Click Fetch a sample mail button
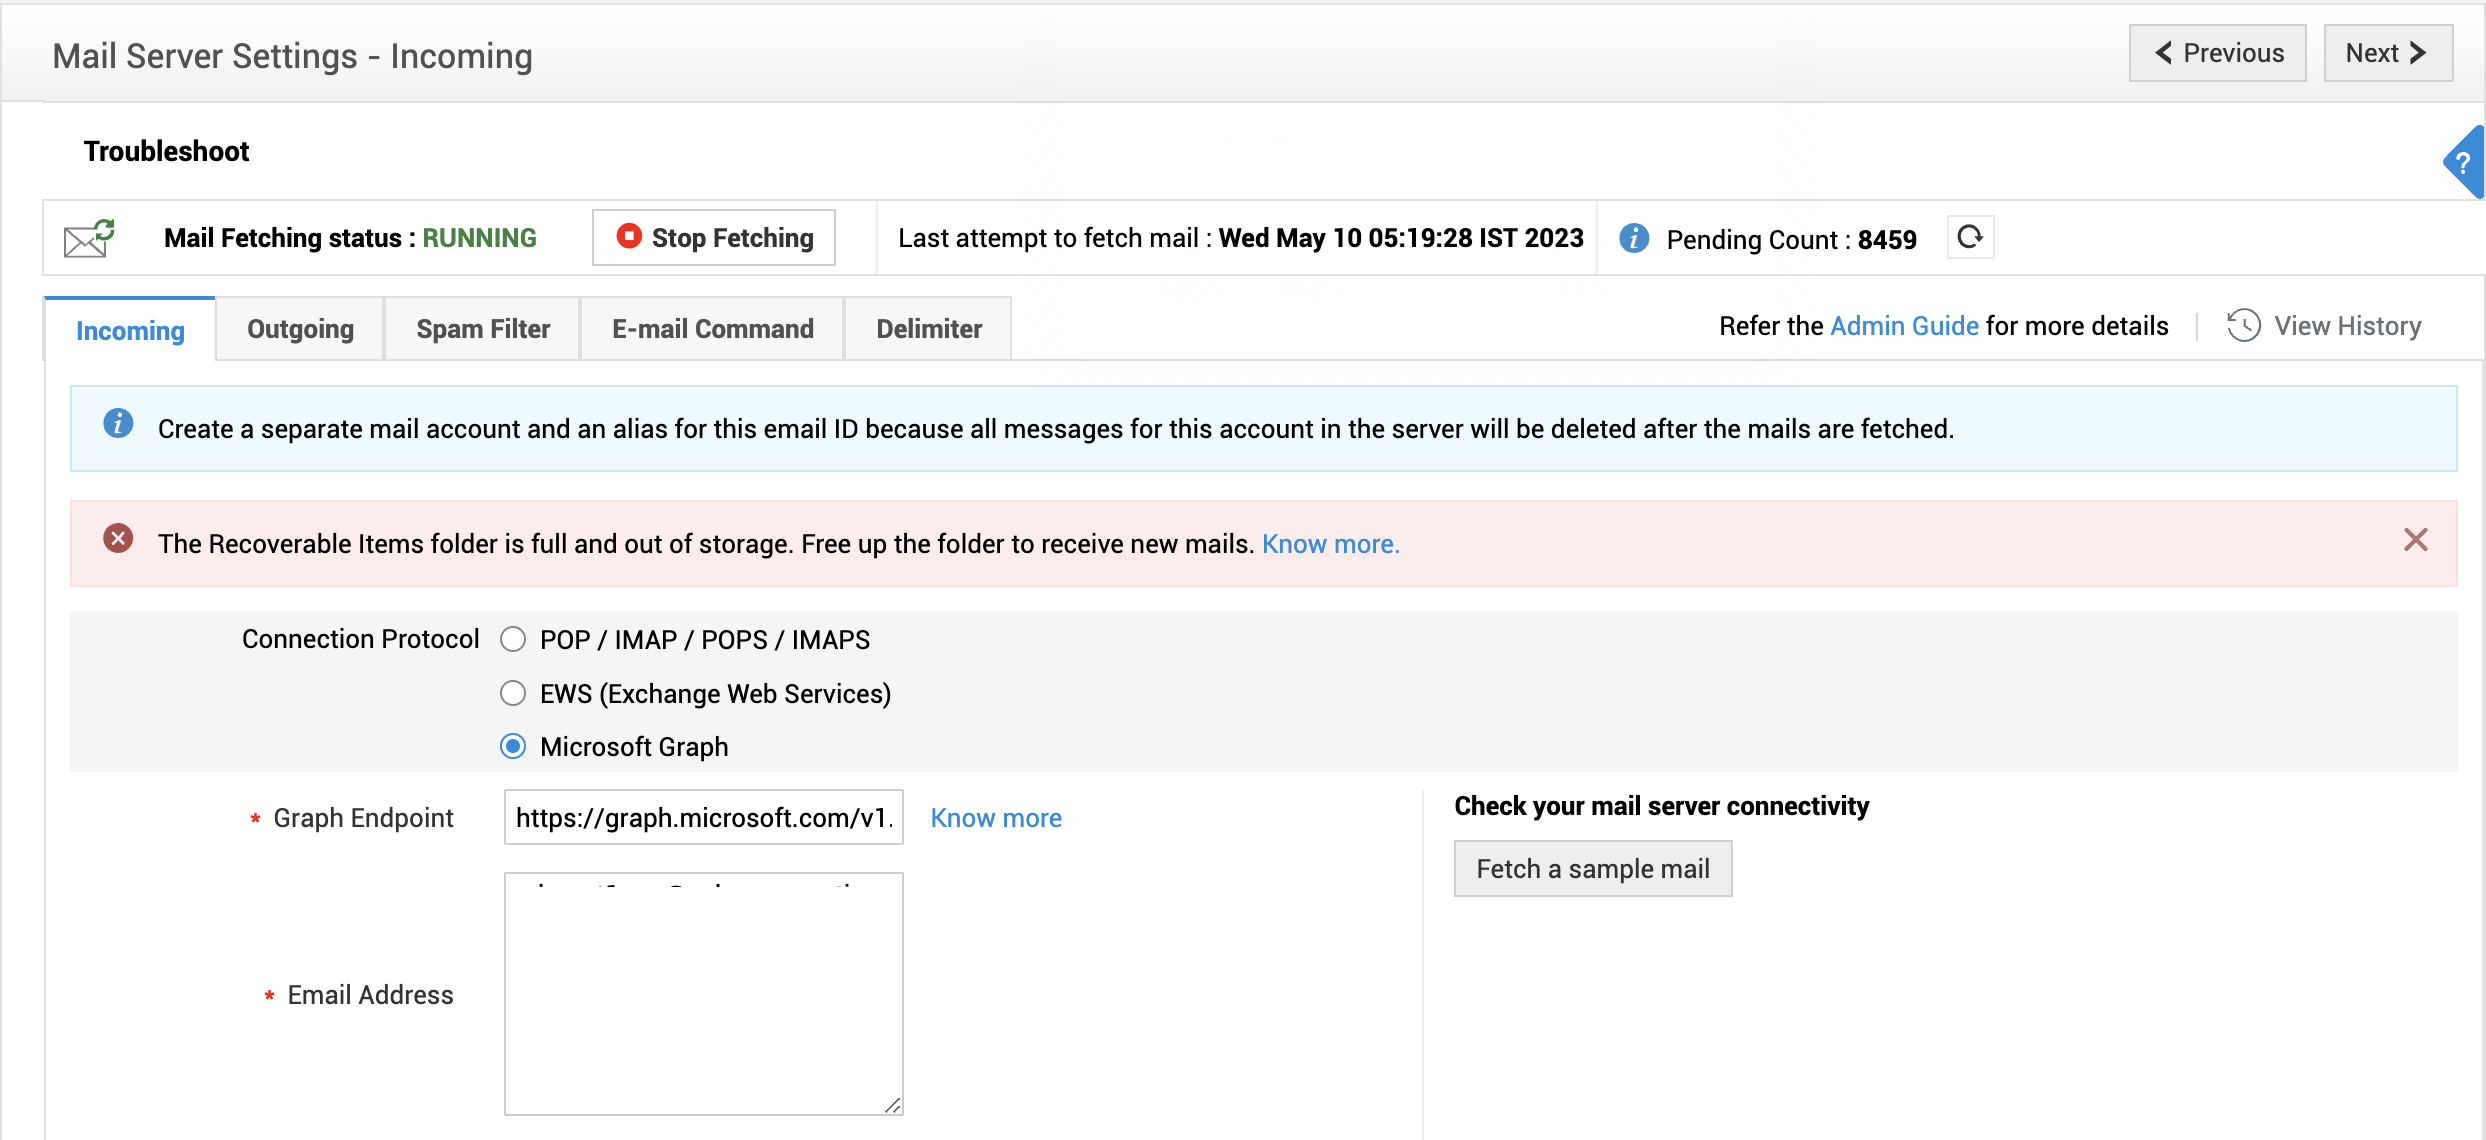 [1592, 869]
